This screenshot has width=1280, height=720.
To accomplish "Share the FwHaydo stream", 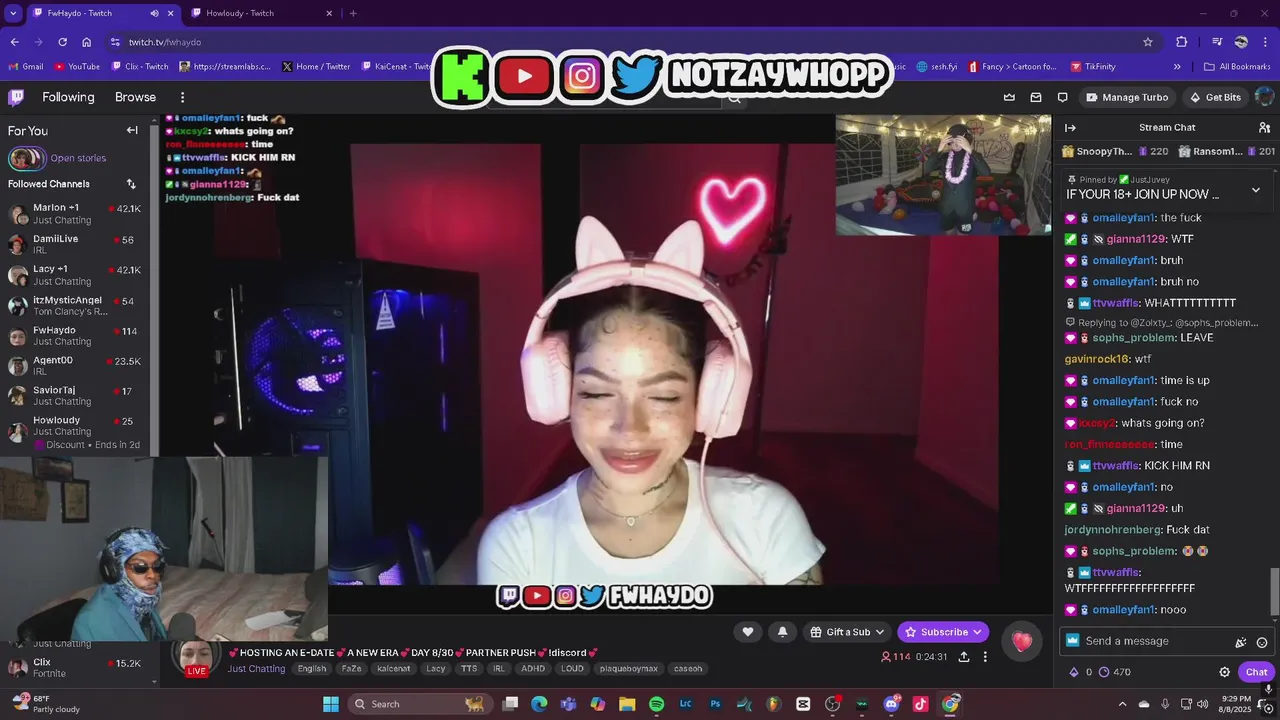I will 964,657.
